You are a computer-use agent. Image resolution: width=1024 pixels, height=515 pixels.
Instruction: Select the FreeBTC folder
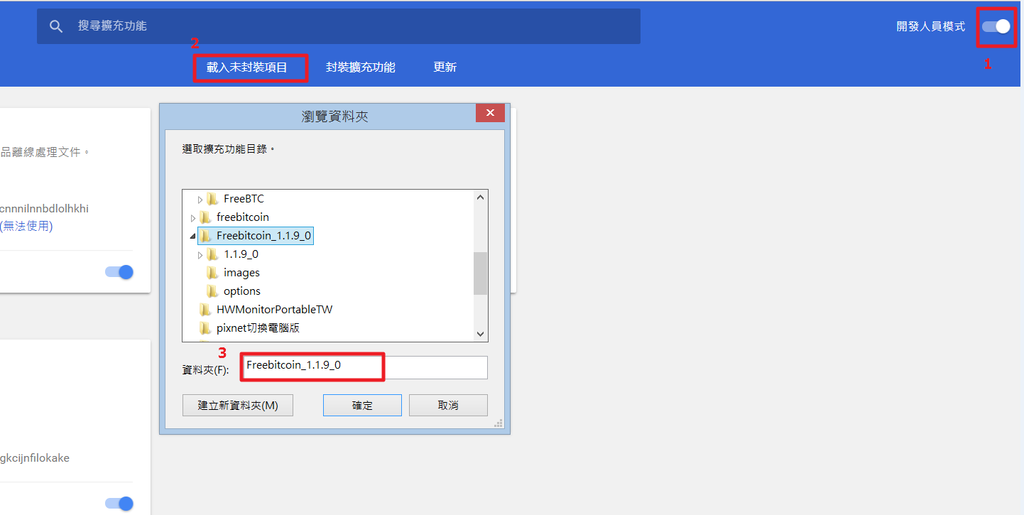click(244, 198)
